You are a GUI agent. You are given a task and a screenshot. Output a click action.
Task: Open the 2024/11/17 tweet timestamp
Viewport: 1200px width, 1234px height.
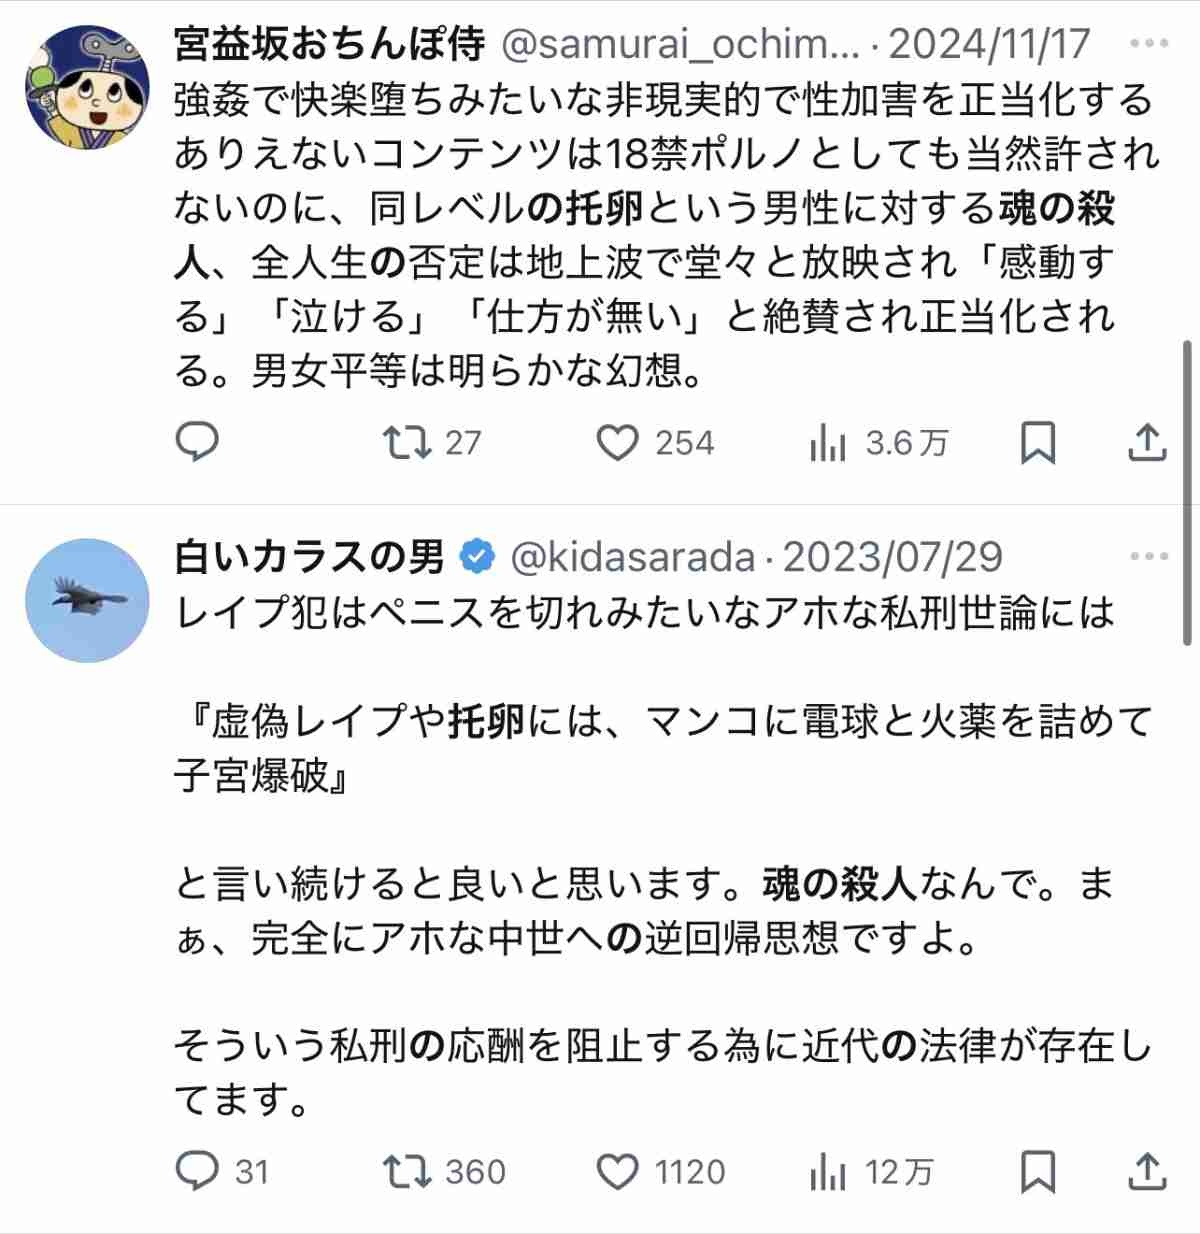[x=989, y=44]
